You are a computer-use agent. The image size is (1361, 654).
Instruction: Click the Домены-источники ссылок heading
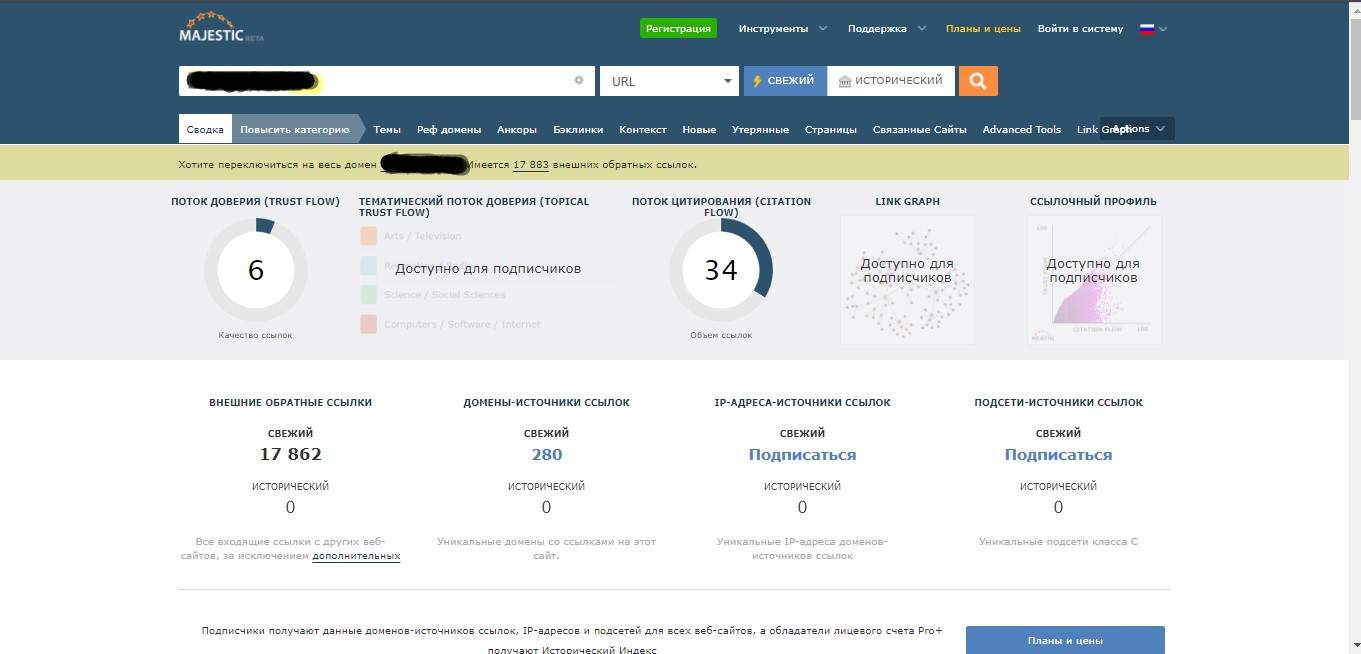[547, 403]
